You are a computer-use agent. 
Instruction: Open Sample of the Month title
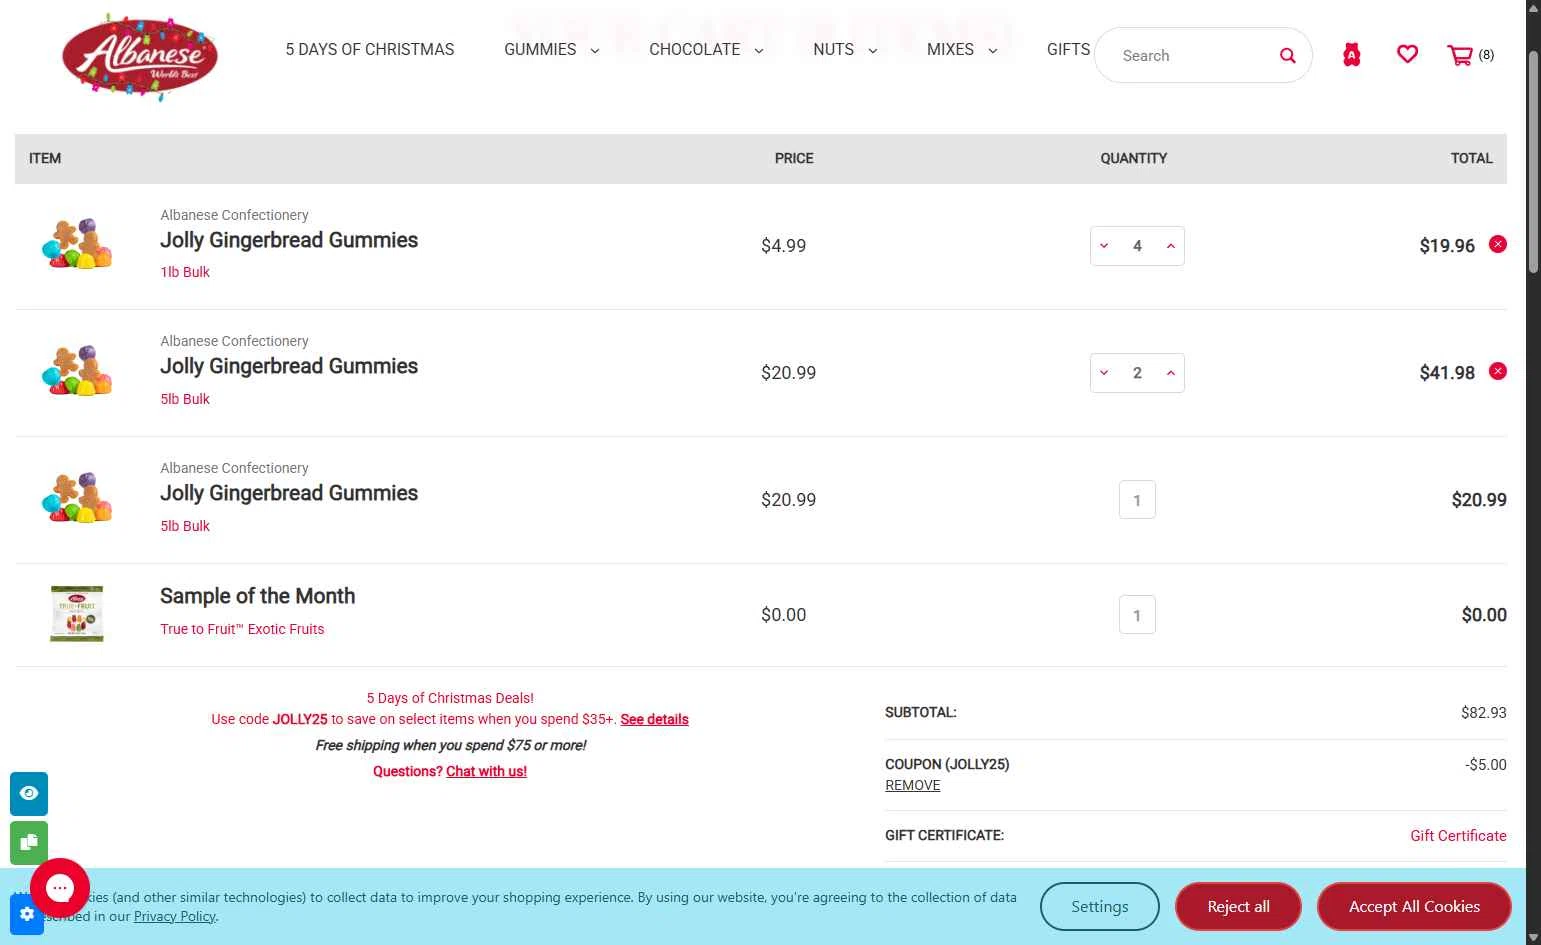click(258, 596)
